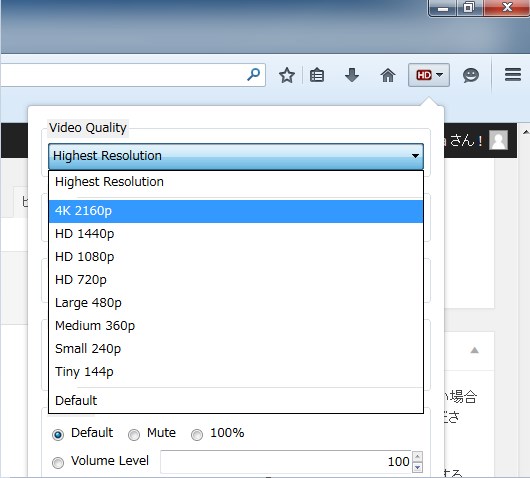The width and height of the screenshot is (530, 478).
Task: Go to the home page icon
Action: 388,75
